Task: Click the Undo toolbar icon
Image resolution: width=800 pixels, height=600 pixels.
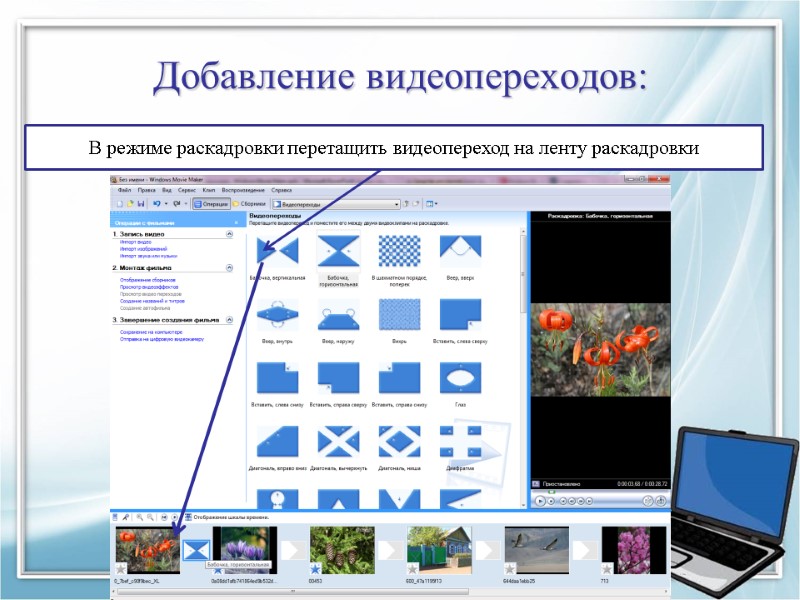Action: 157,204
